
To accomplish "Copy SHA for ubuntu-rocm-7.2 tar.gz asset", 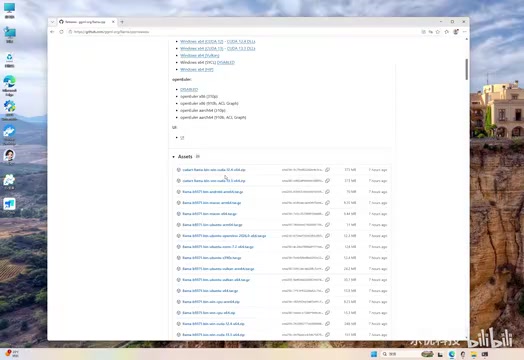I will pos(328,247).
